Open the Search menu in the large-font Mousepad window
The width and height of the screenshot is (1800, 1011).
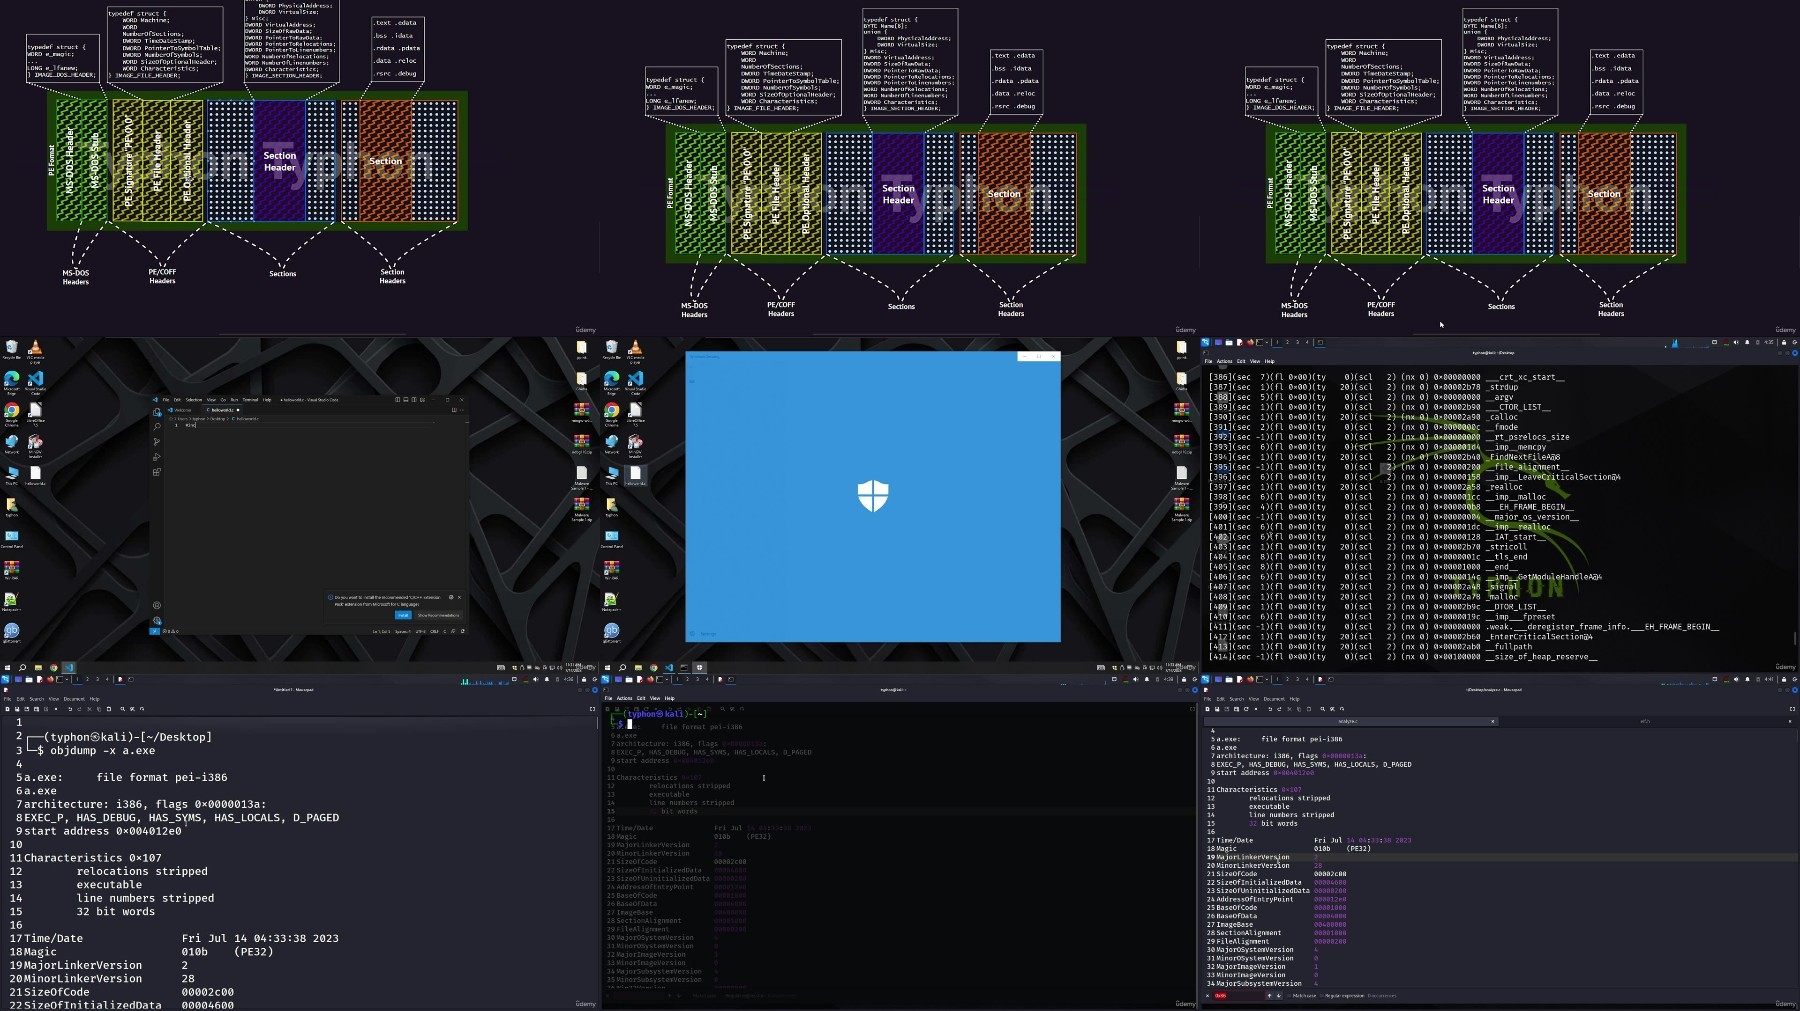pos(36,699)
